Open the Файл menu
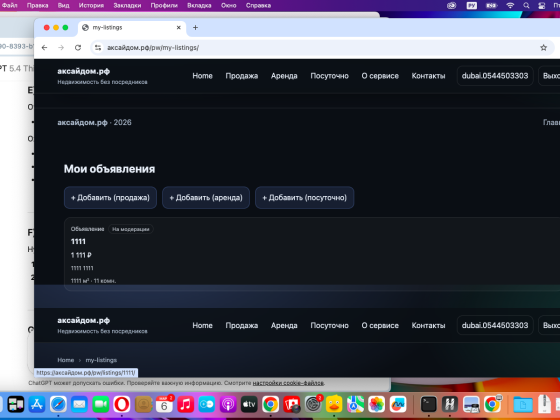The height and width of the screenshot is (420, 560). (x=10, y=5)
